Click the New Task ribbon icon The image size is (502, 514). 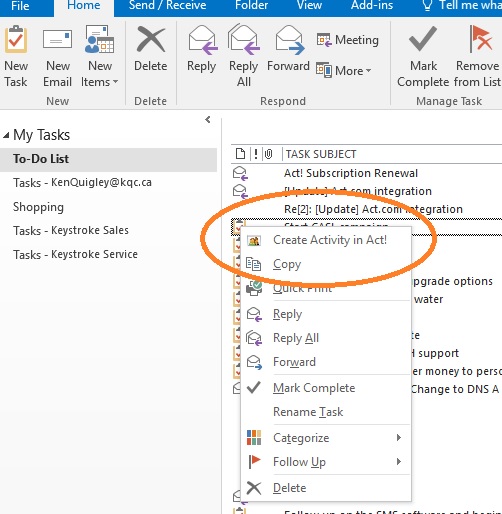16,57
